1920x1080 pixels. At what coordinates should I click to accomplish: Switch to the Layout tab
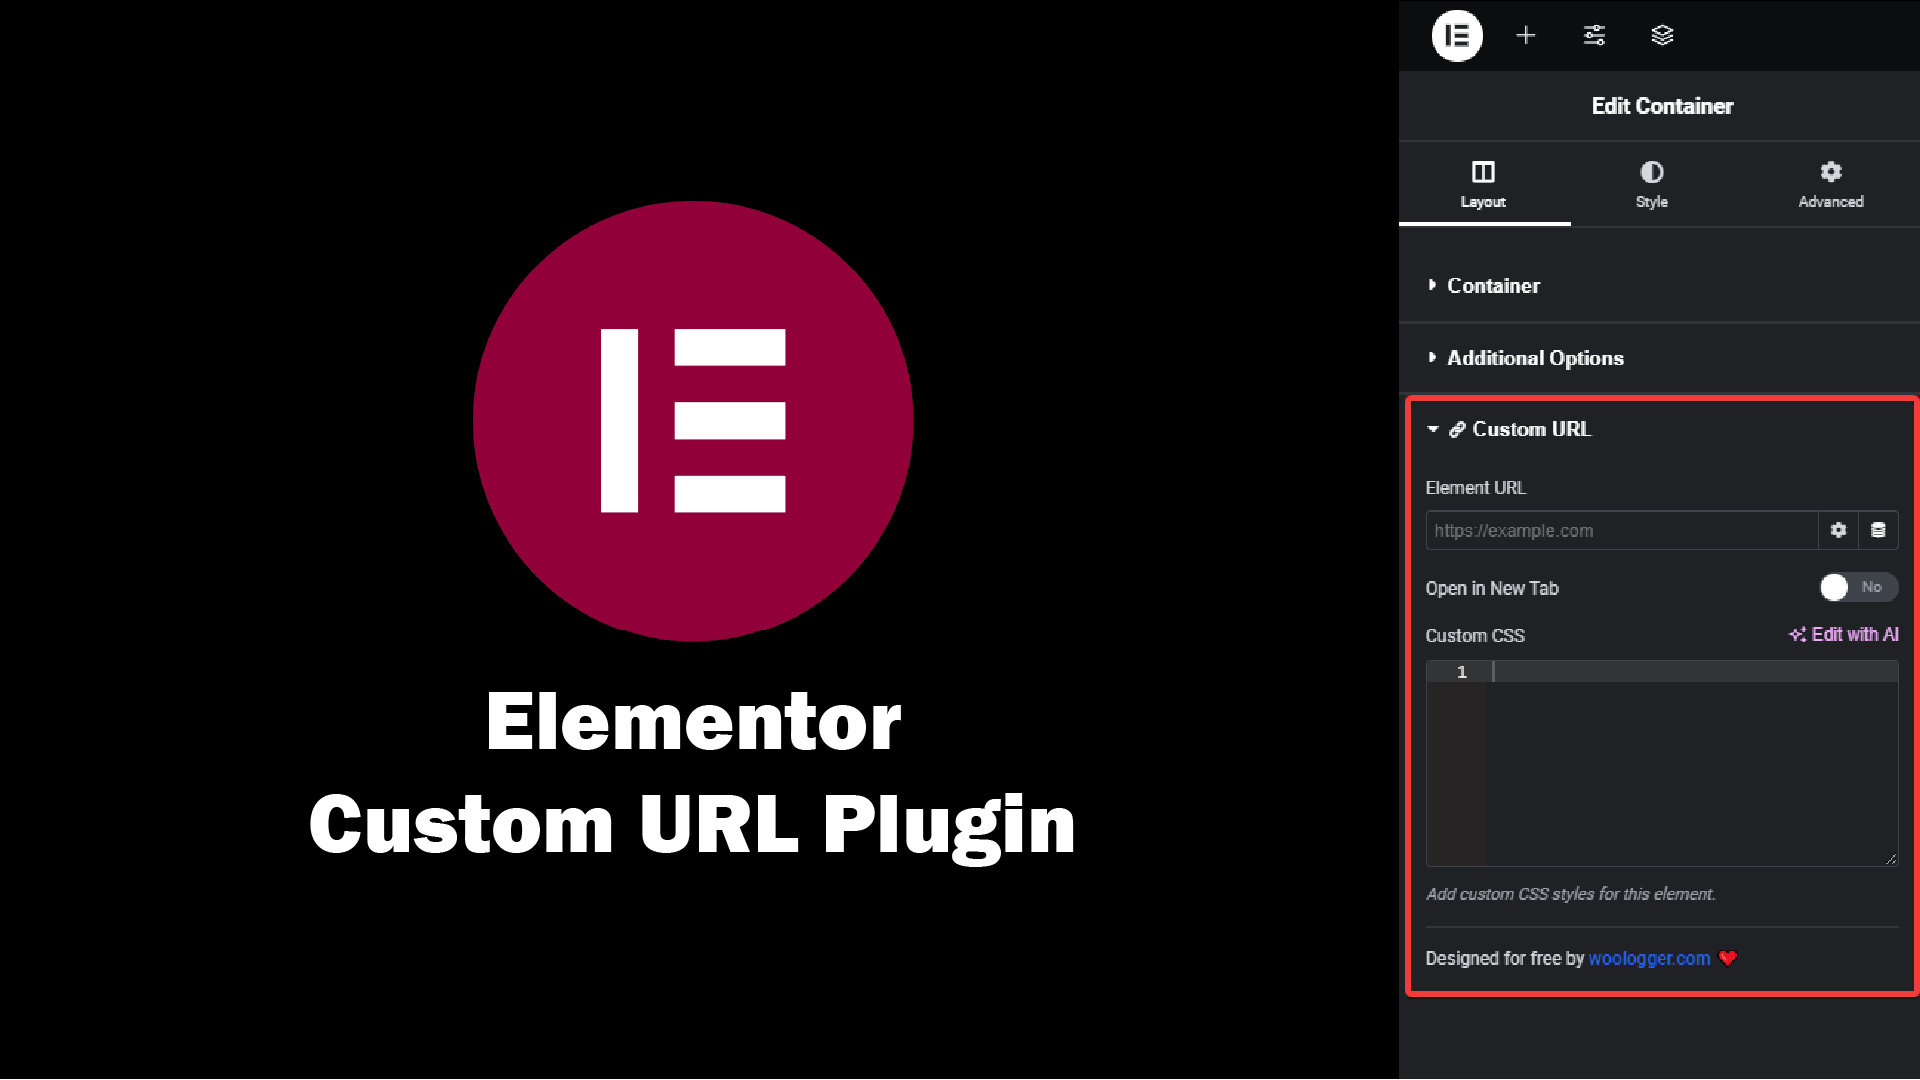click(1484, 185)
